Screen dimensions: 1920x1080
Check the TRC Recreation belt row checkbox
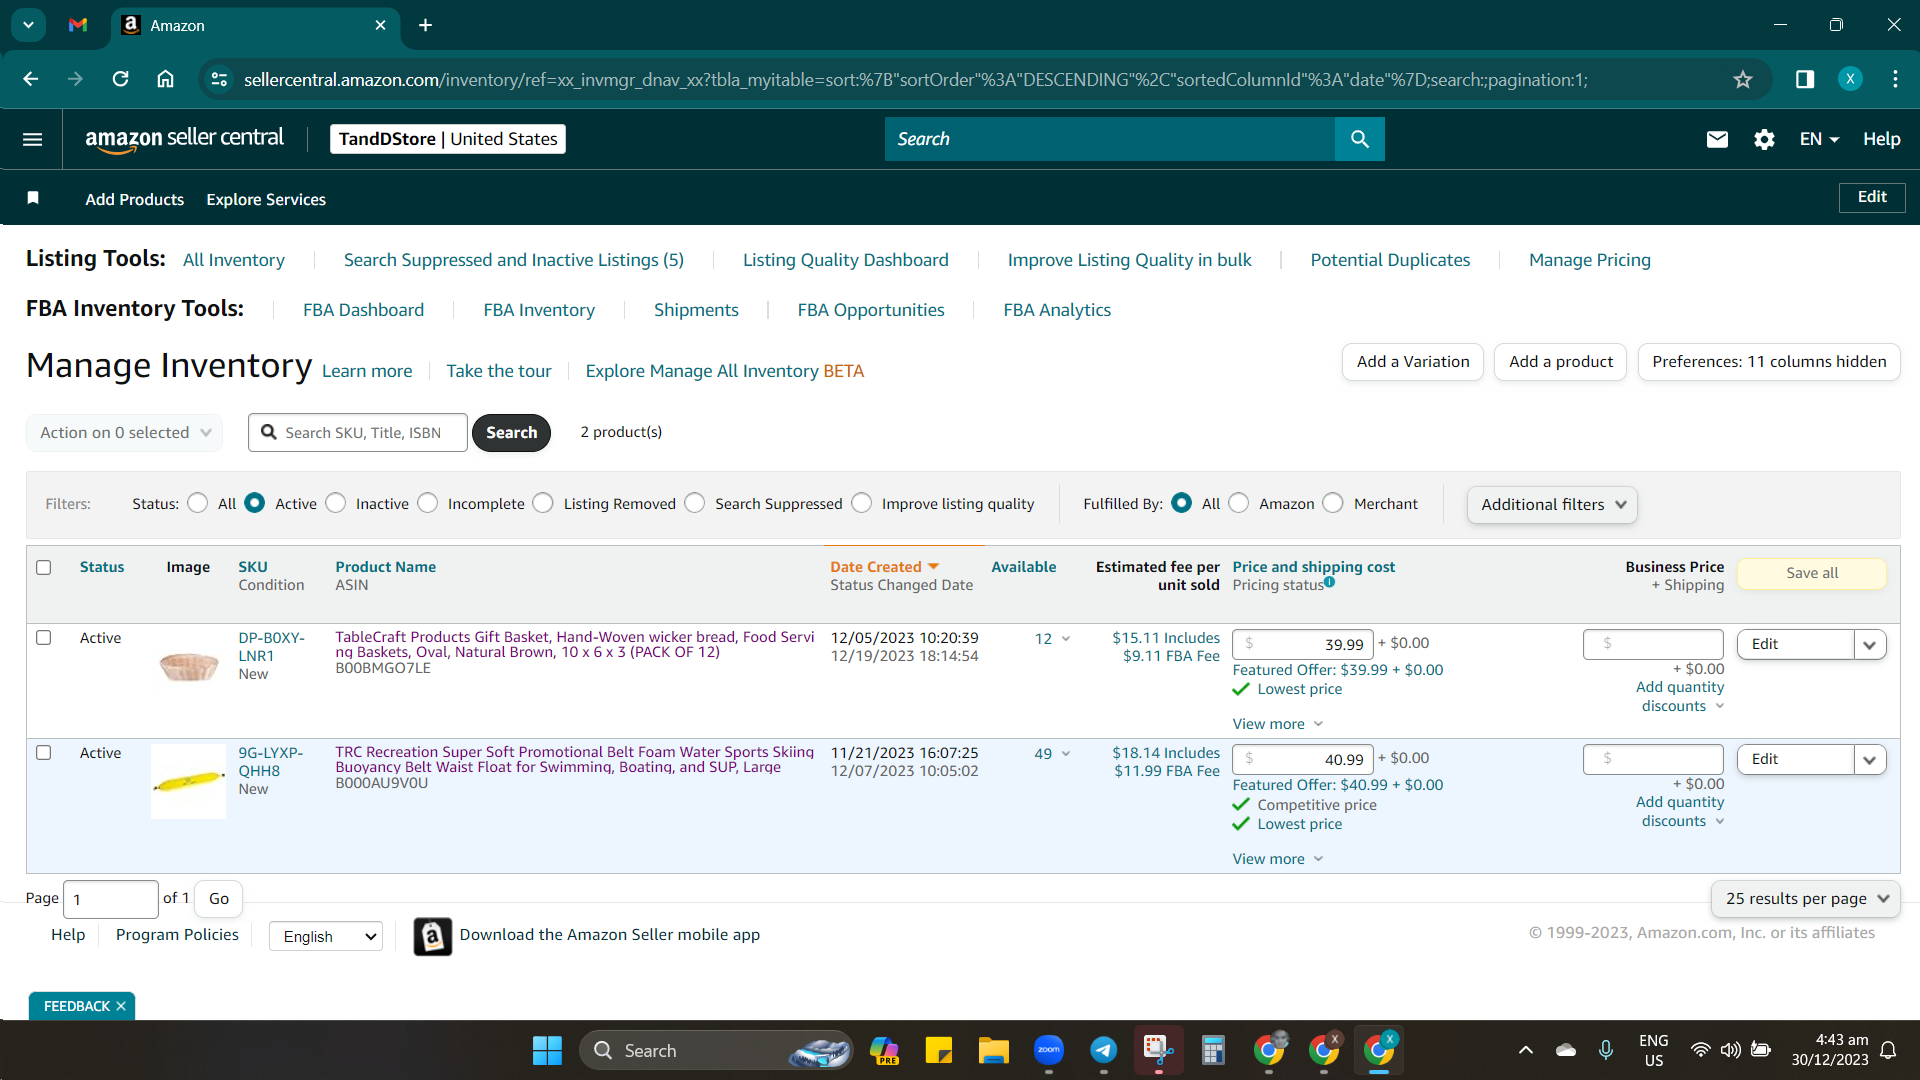(43, 752)
